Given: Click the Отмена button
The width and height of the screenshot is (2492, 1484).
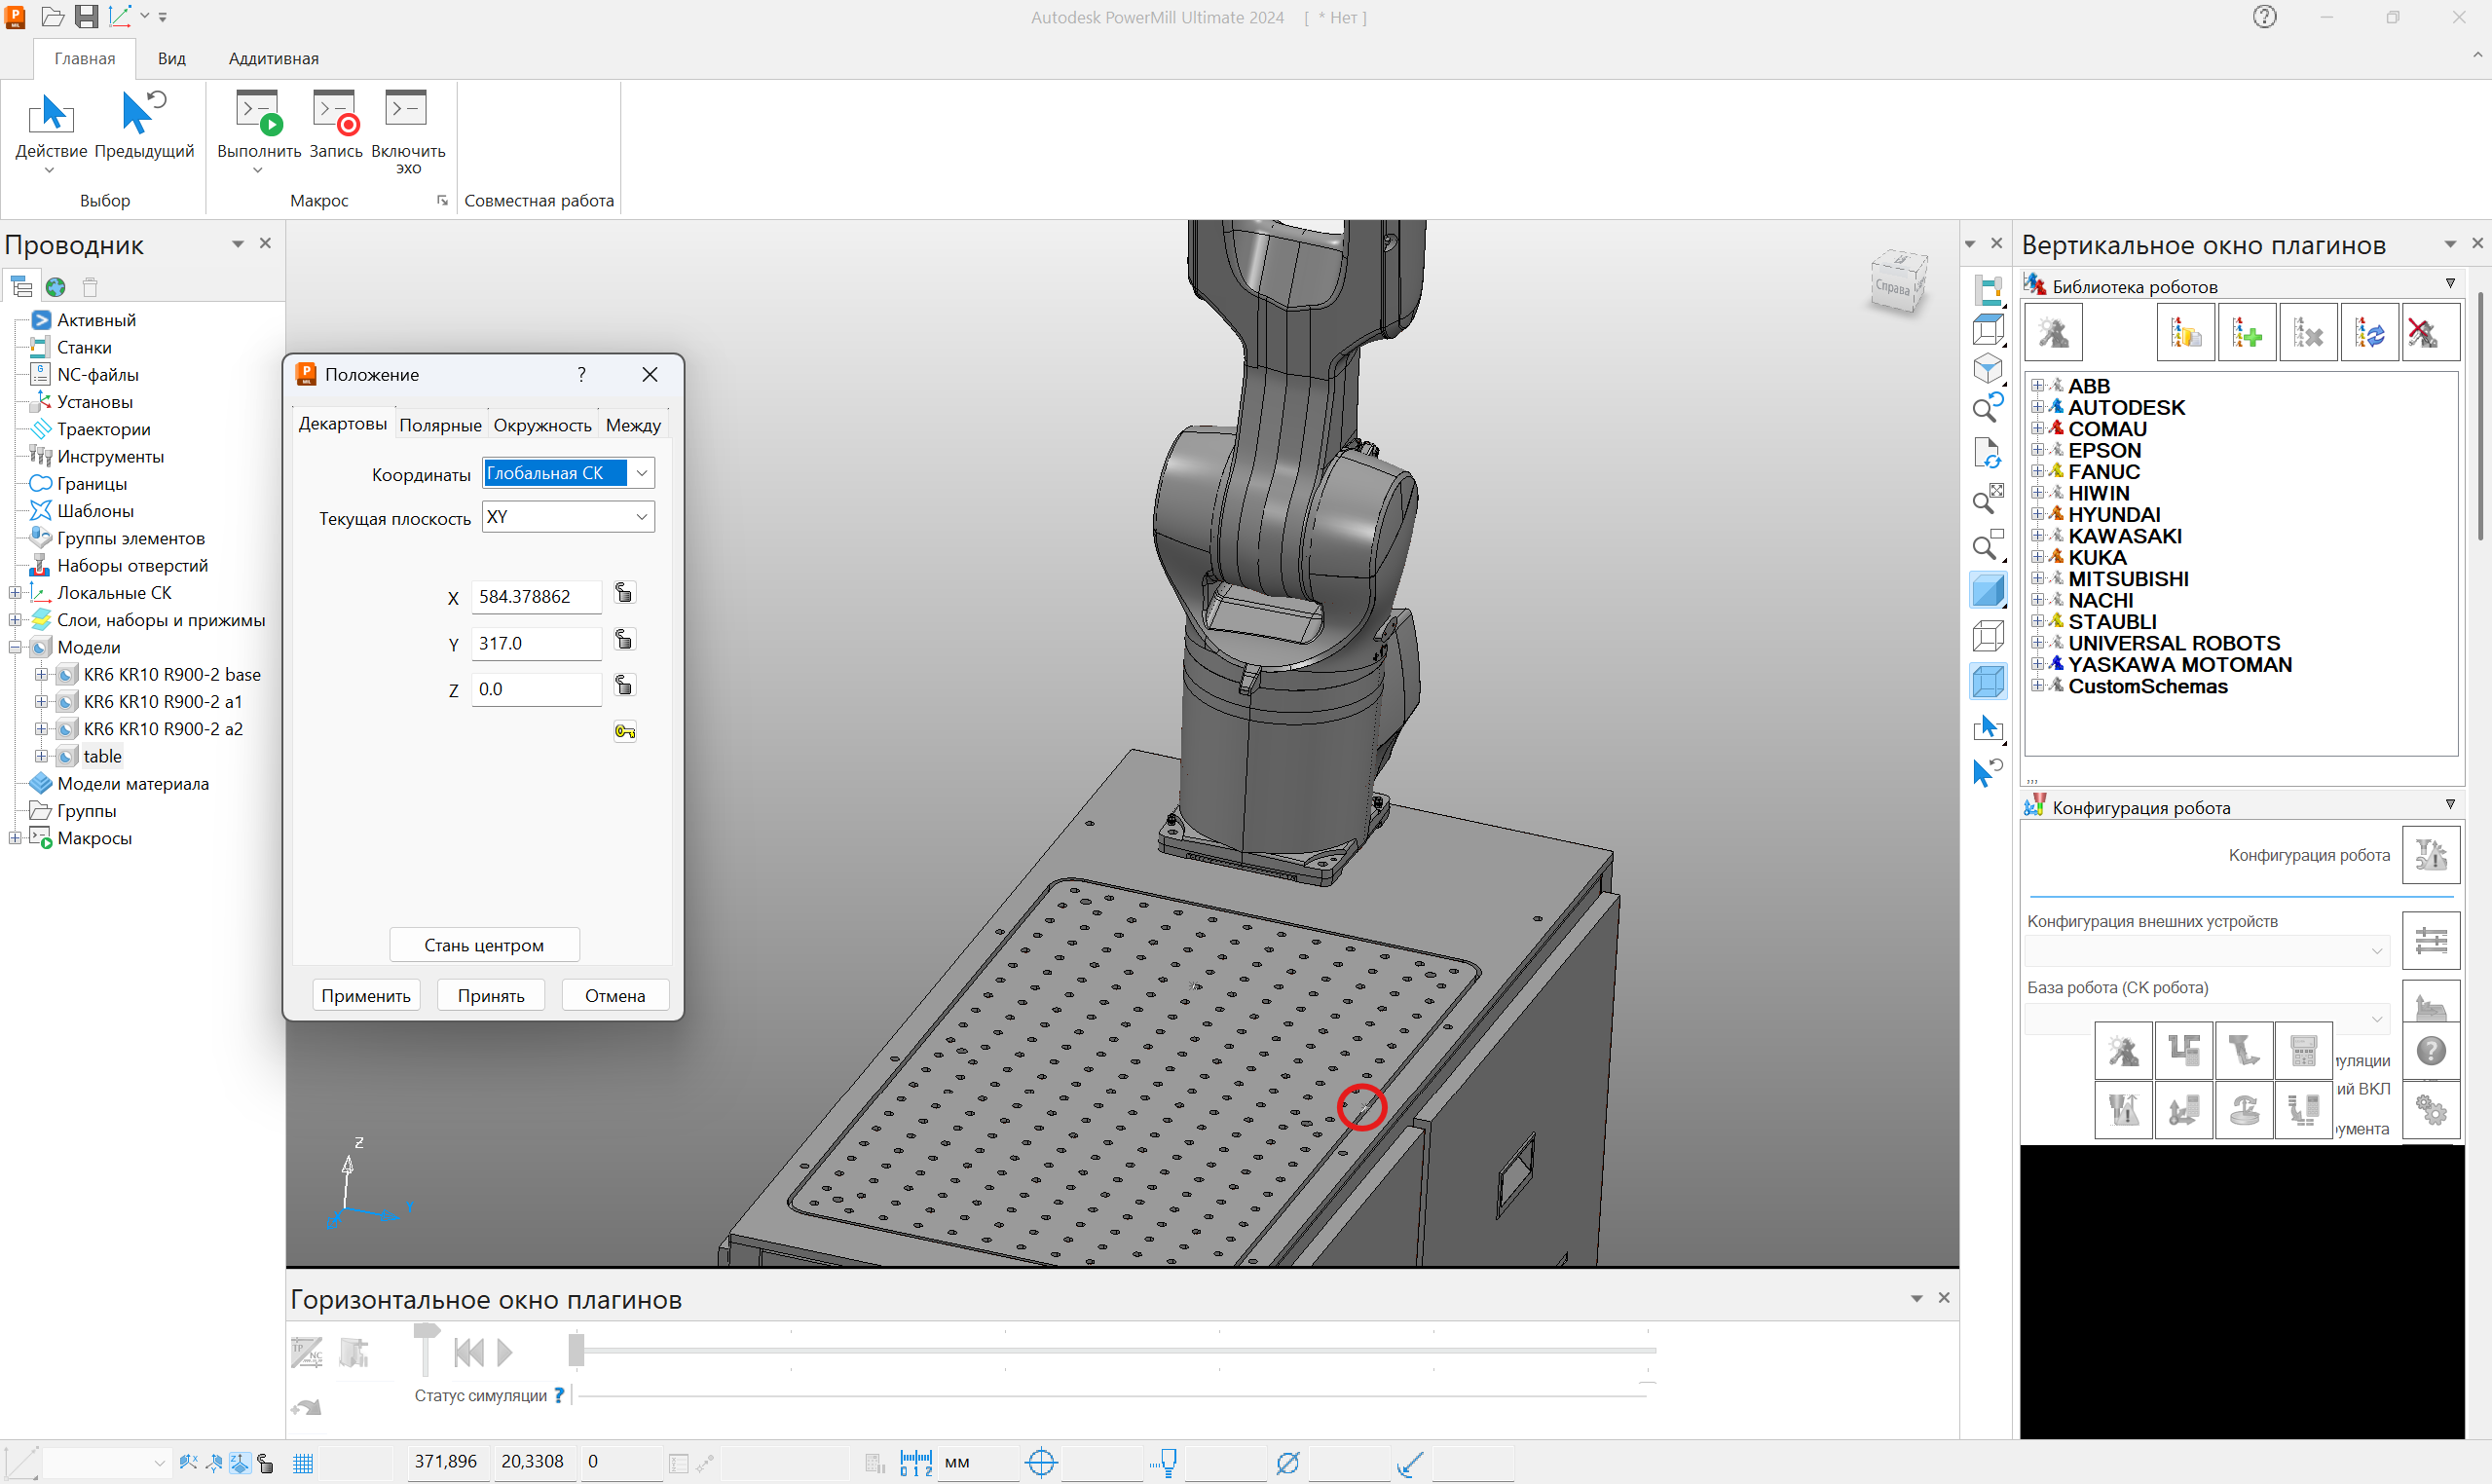Looking at the screenshot, I should [615, 996].
